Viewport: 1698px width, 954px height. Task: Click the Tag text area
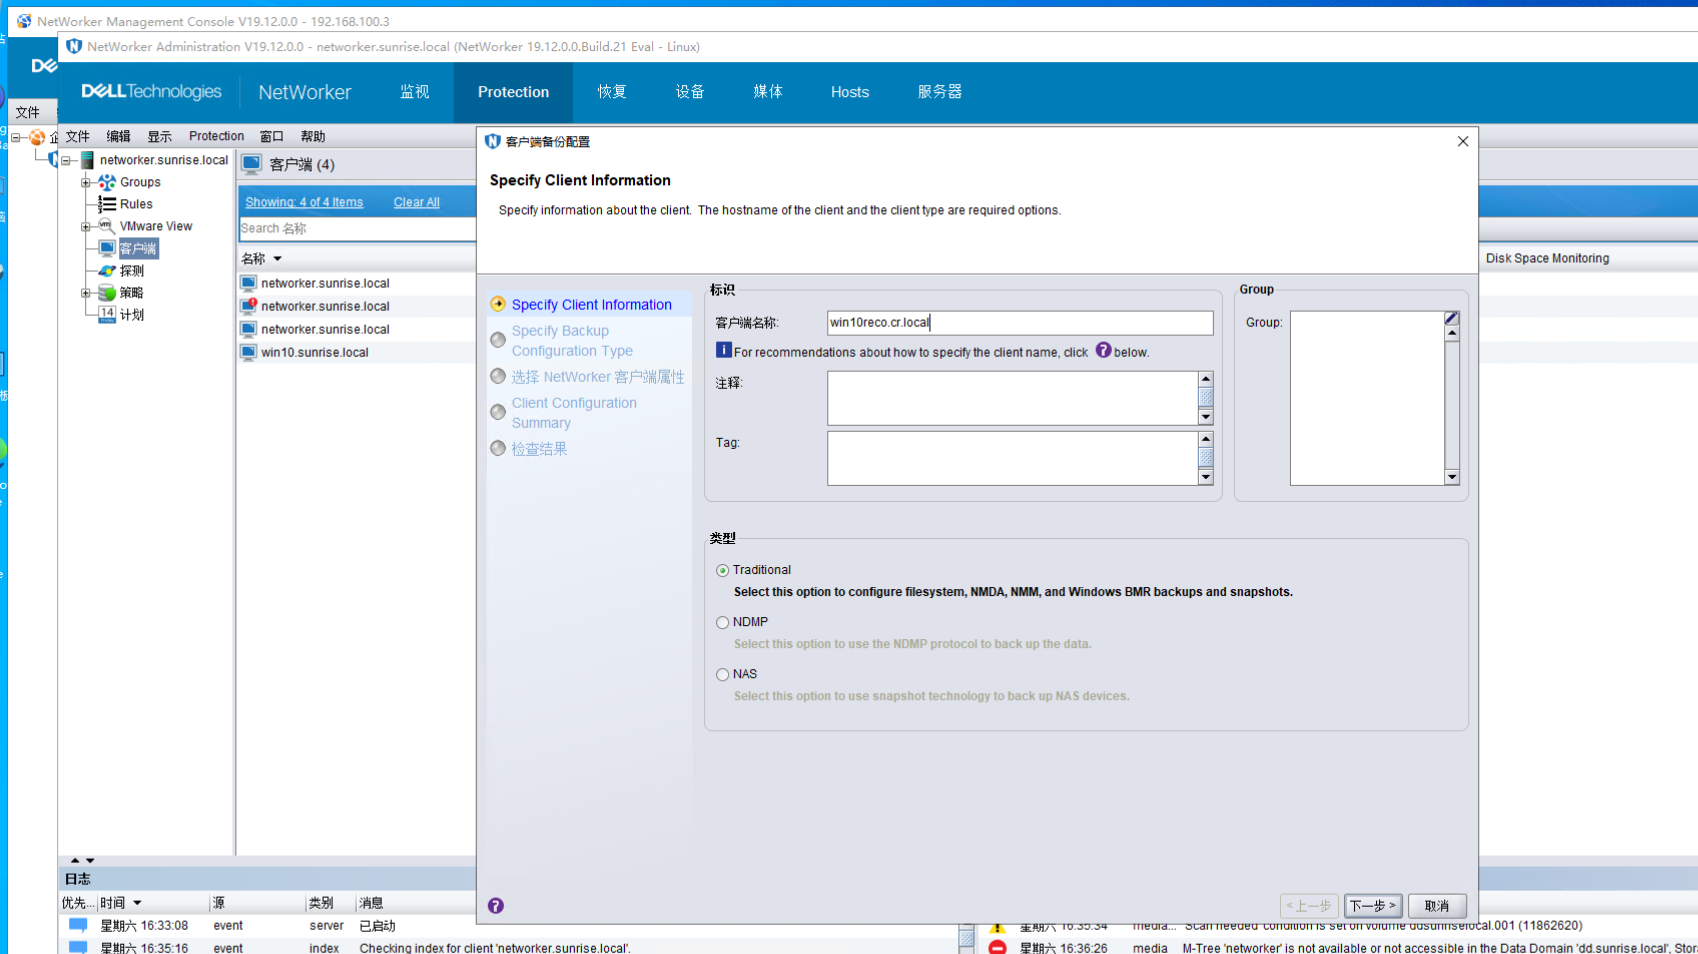coord(1012,458)
